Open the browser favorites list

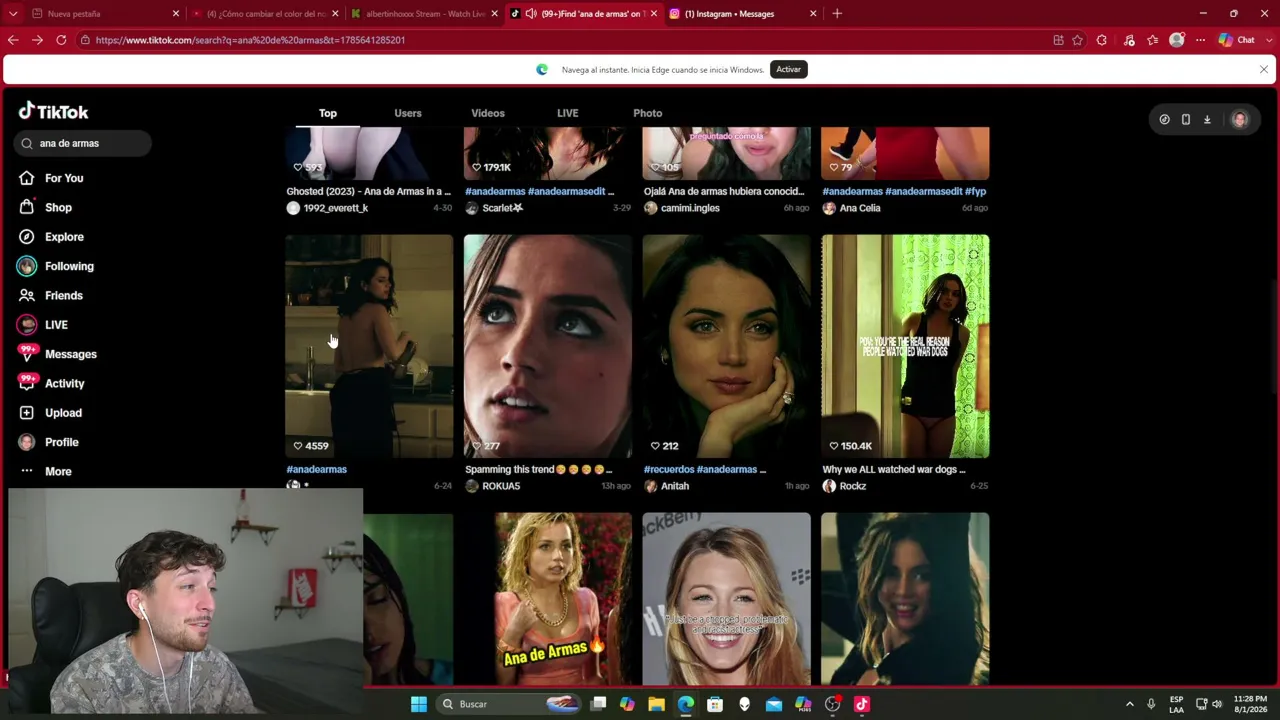point(1153,40)
